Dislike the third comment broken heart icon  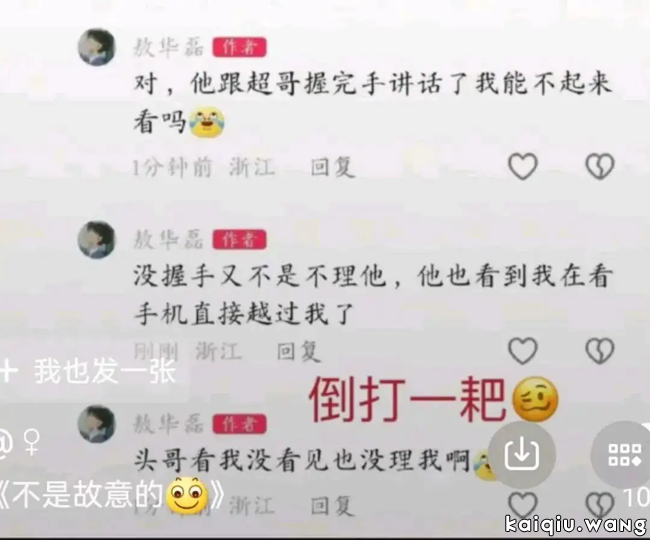pos(599,505)
